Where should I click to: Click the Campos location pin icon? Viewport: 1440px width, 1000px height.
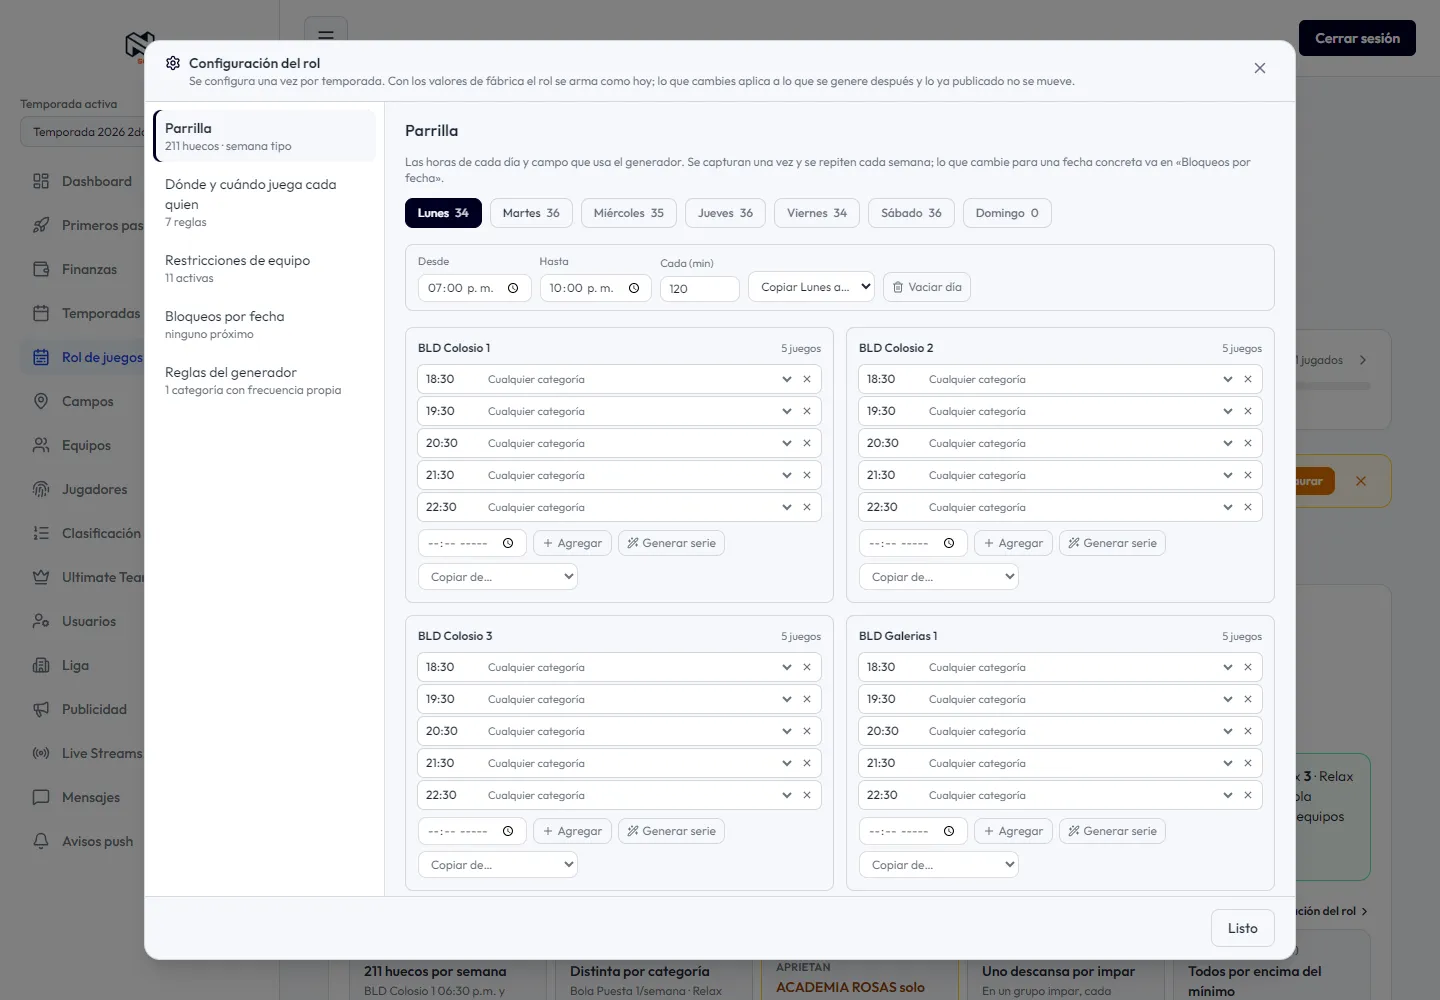(41, 401)
